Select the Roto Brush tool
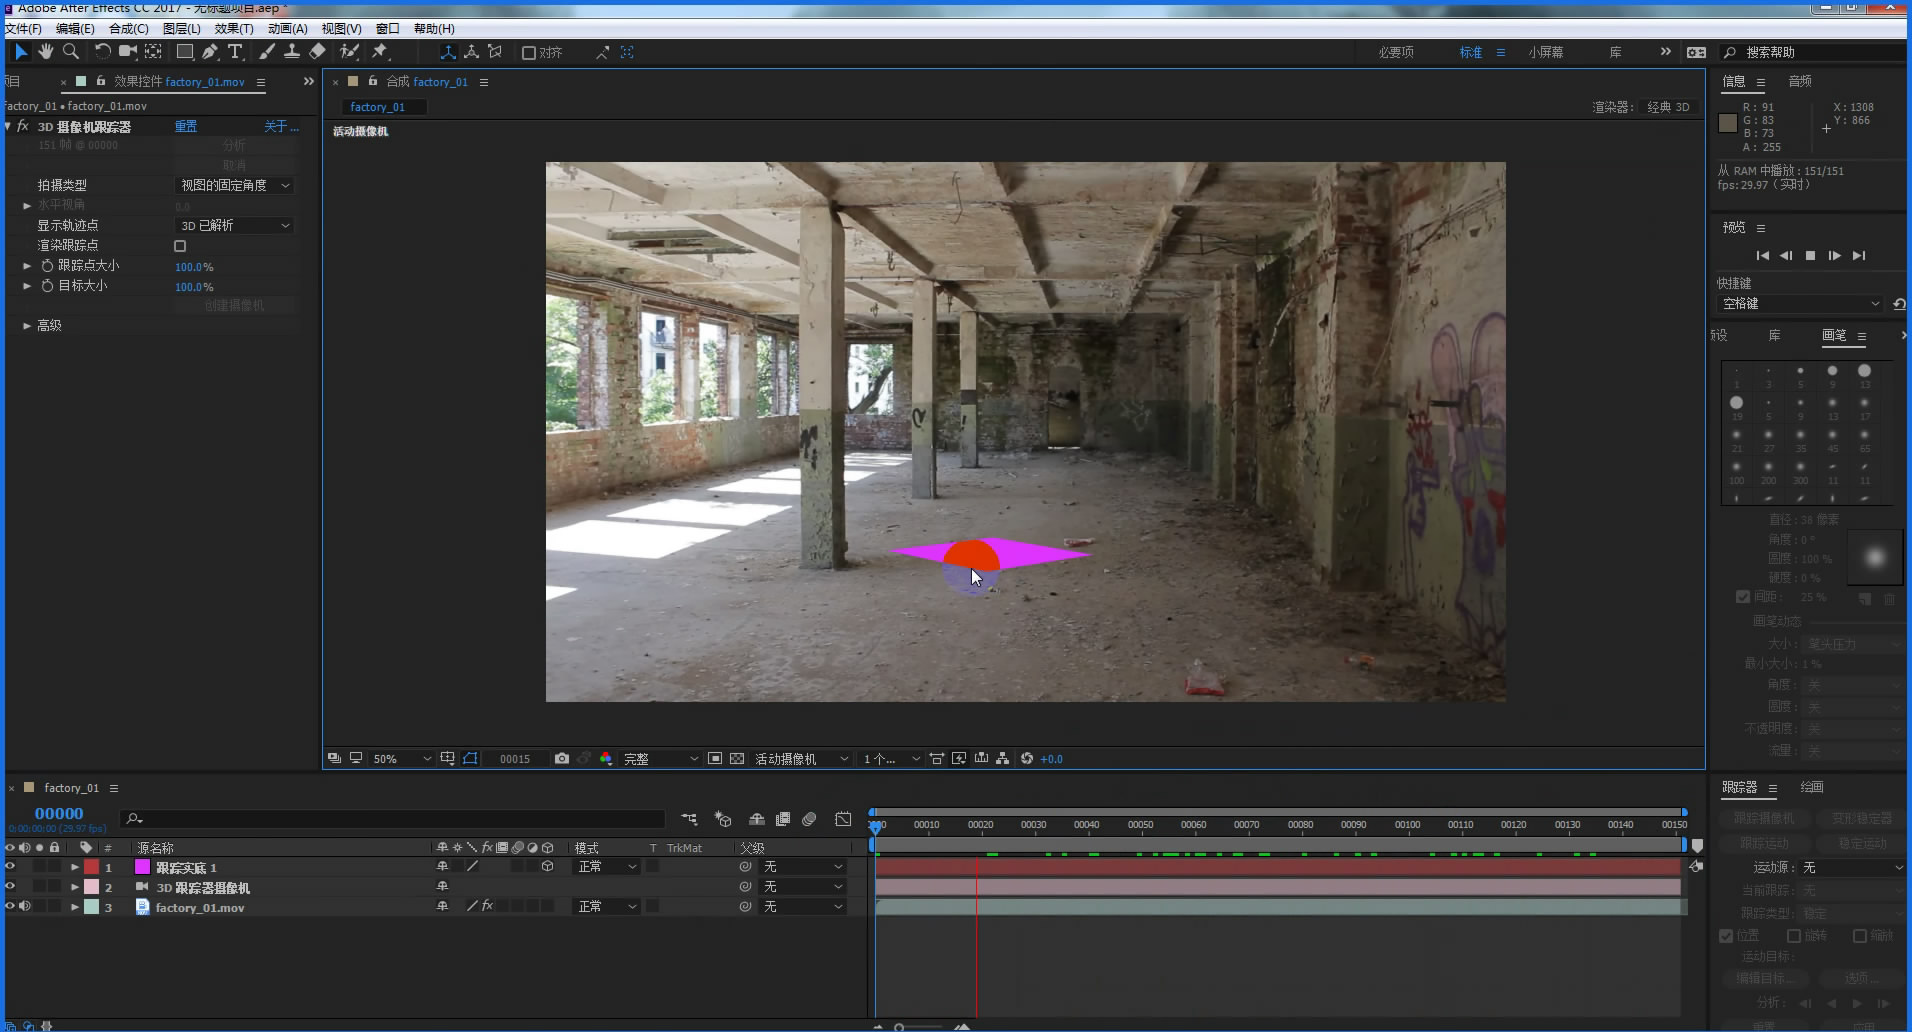 [x=349, y=52]
